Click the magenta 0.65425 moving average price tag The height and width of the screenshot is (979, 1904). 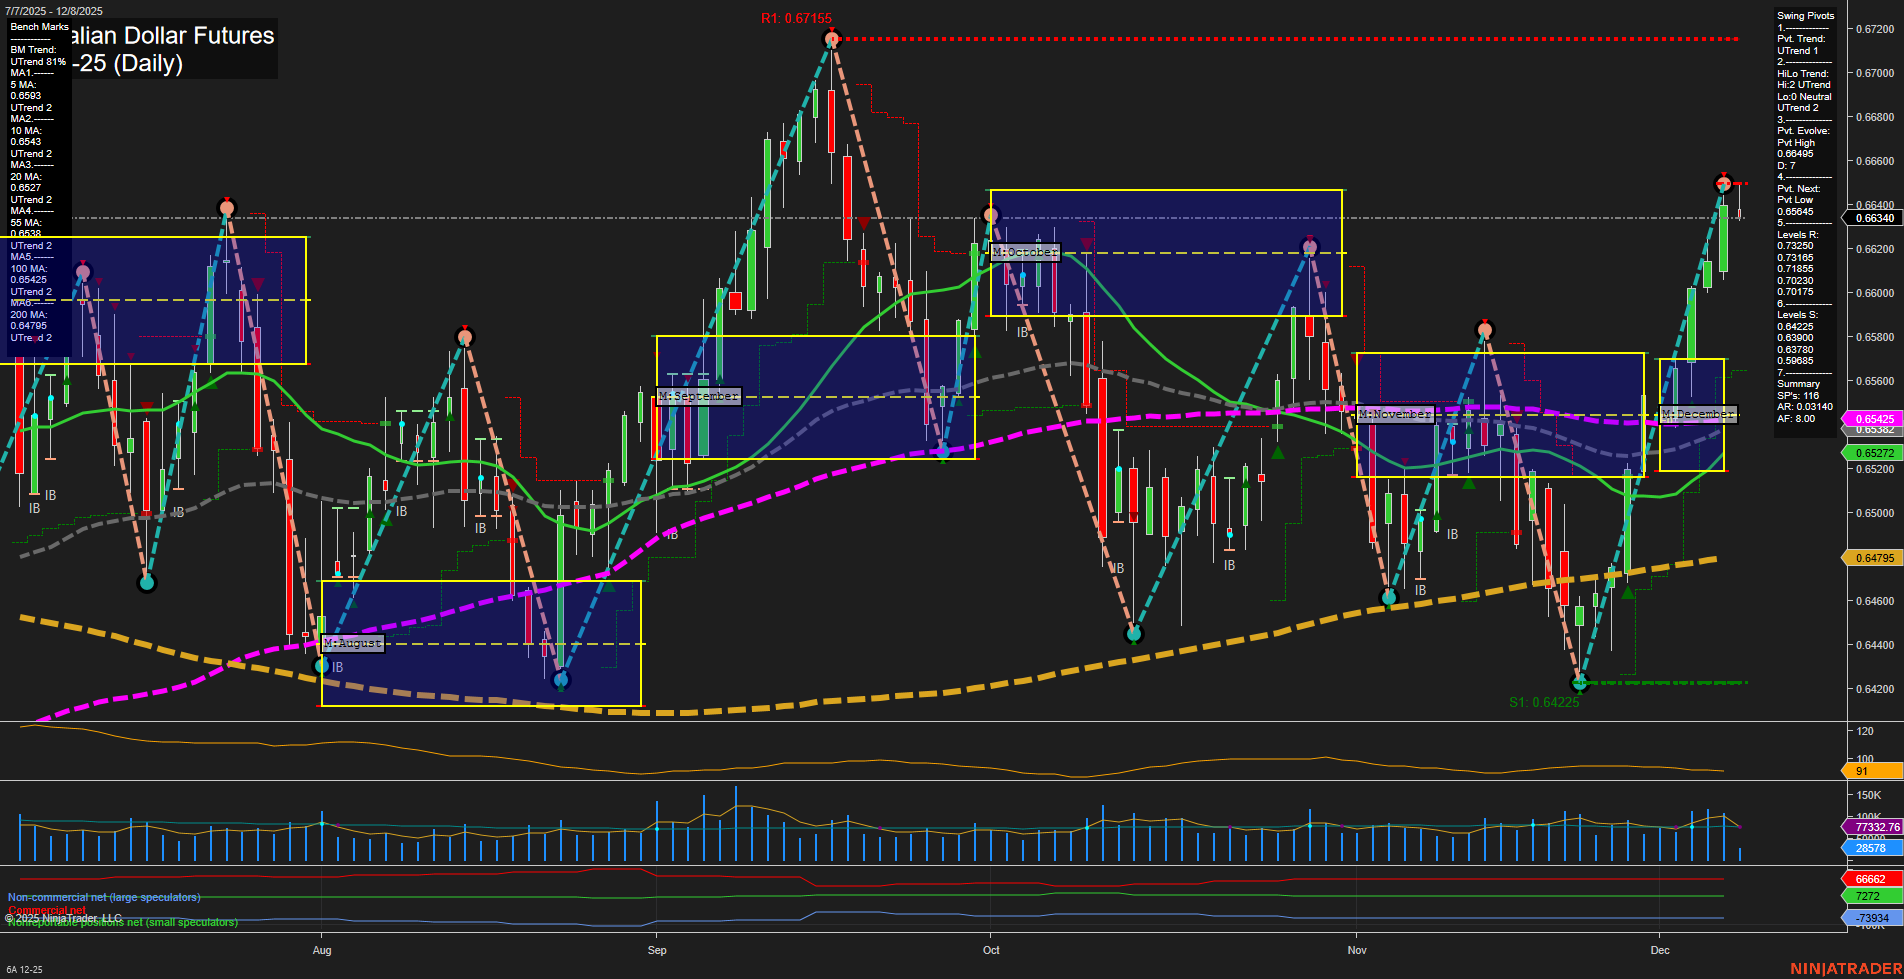tap(1873, 419)
